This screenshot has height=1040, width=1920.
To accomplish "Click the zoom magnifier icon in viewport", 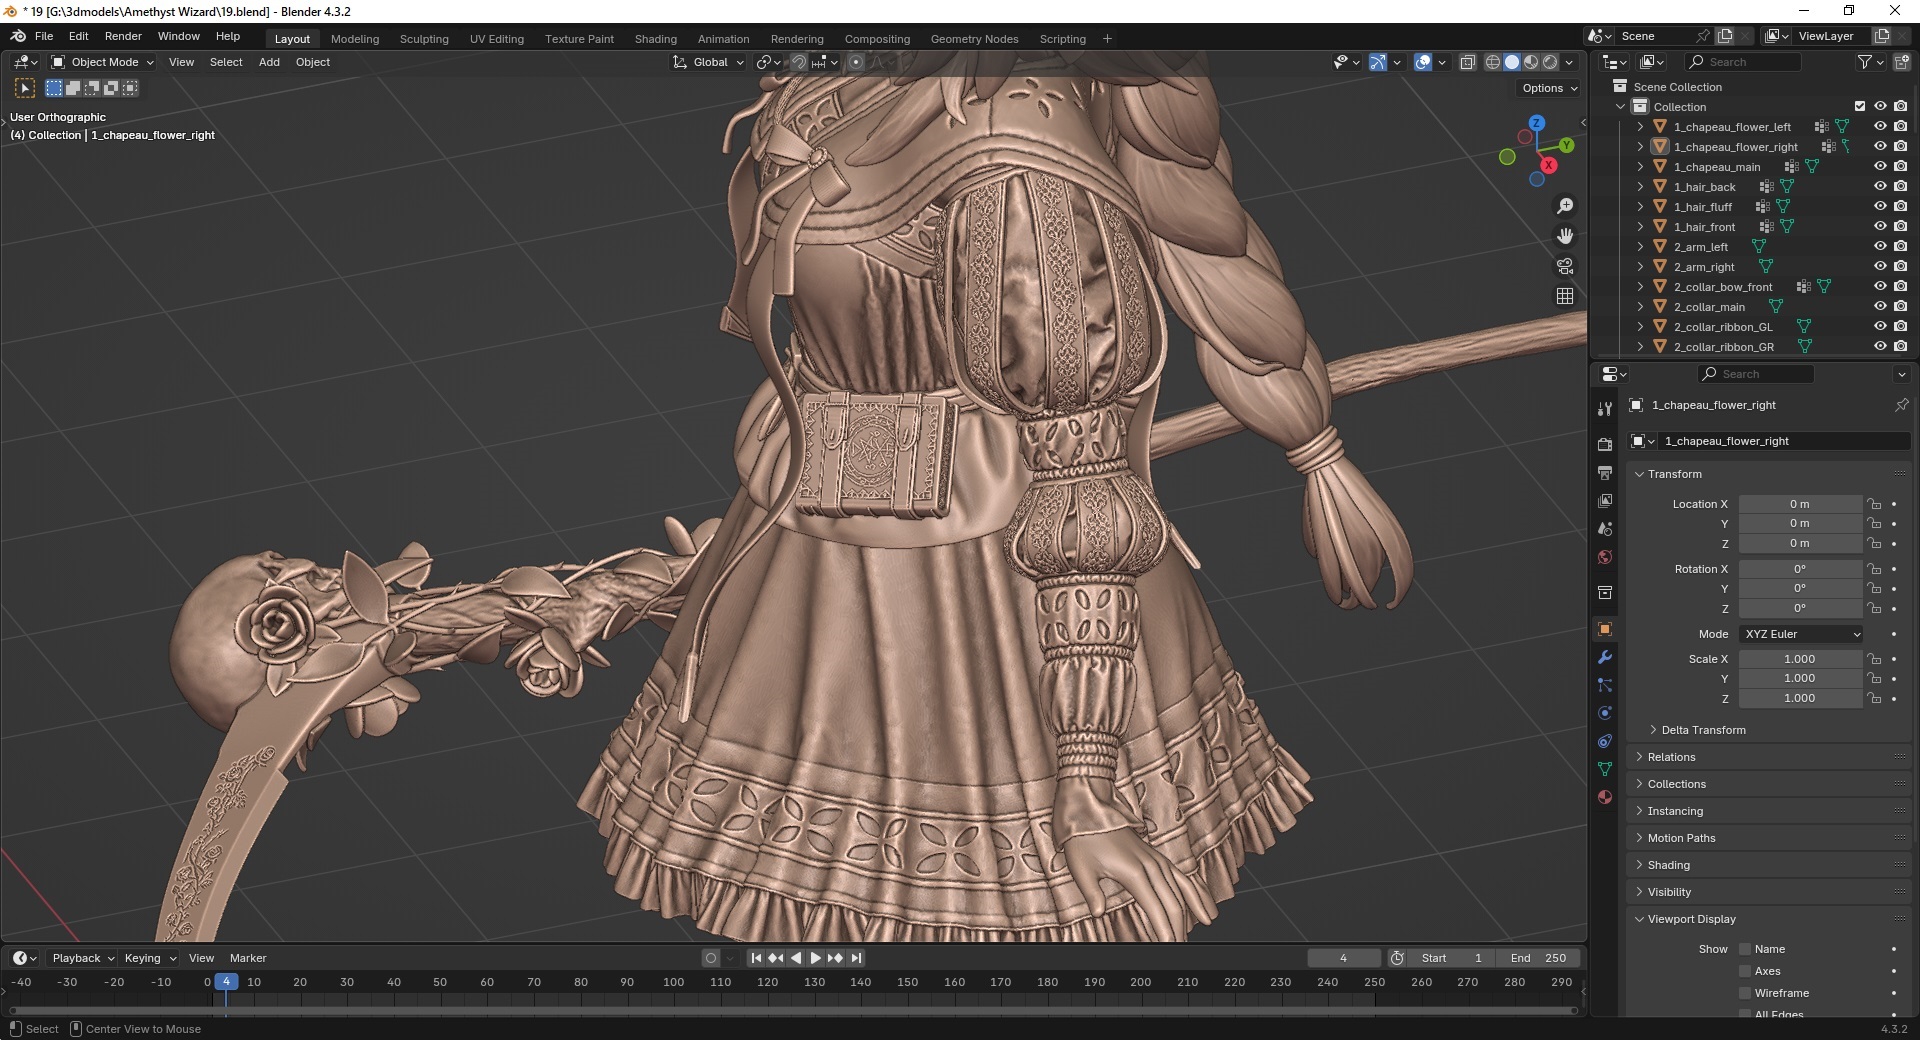I will click(1565, 206).
